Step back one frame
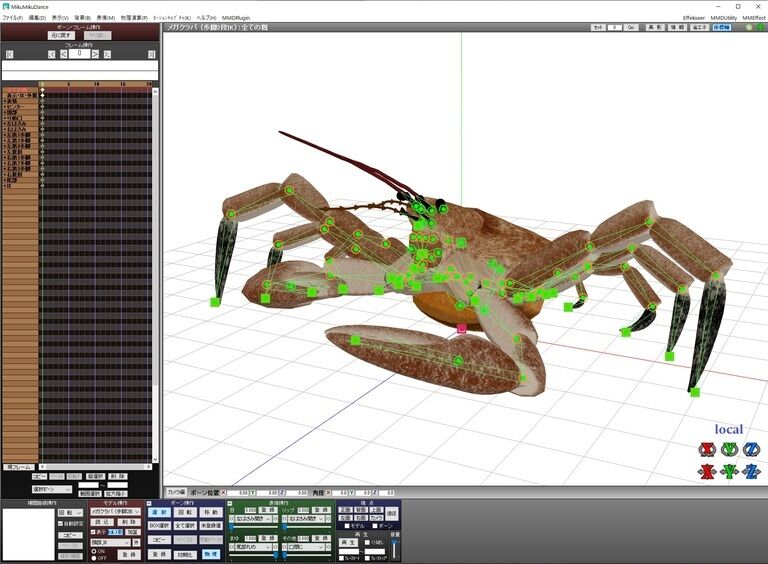This screenshot has height=564, width=768. (64, 54)
